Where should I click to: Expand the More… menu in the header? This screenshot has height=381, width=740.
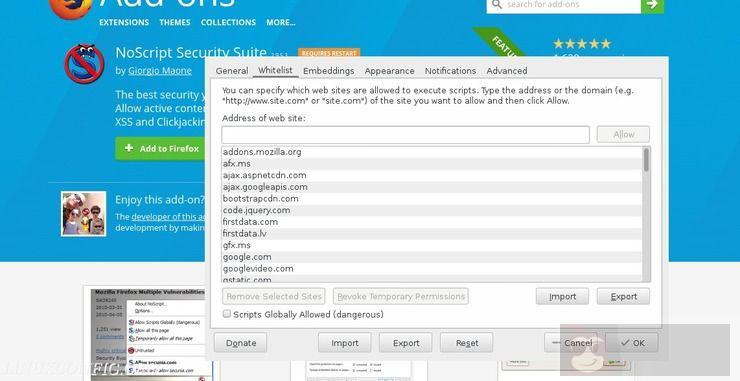click(281, 22)
